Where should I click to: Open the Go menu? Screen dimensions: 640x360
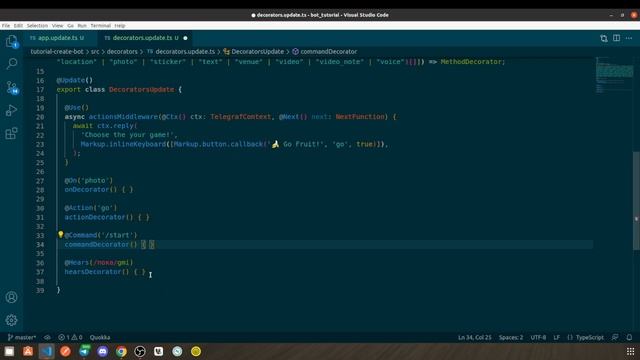(x=70, y=25)
